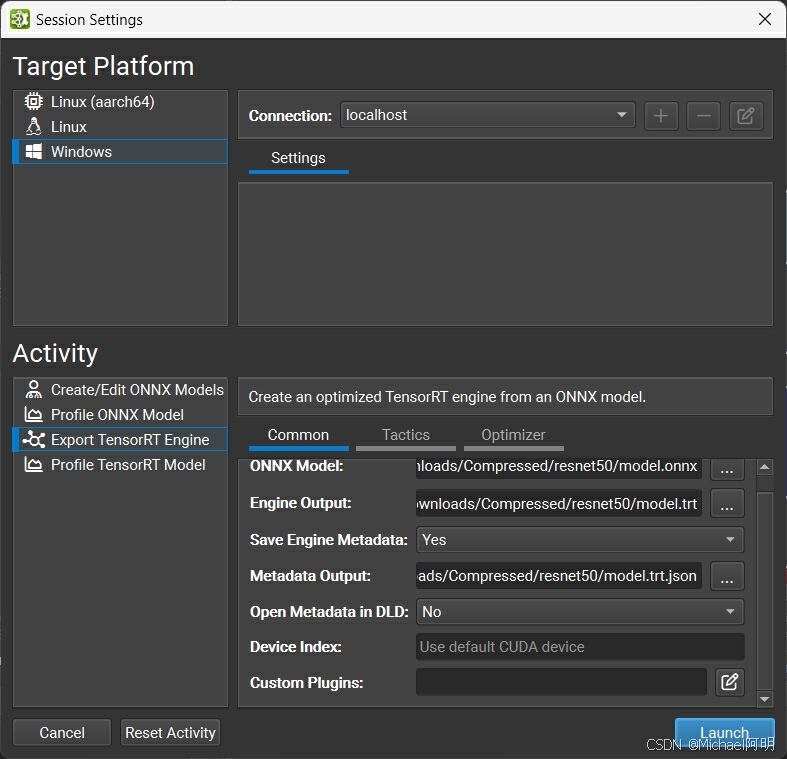Add a new connection with plus button
The height and width of the screenshot is (759, 787).
click(661, 116)
